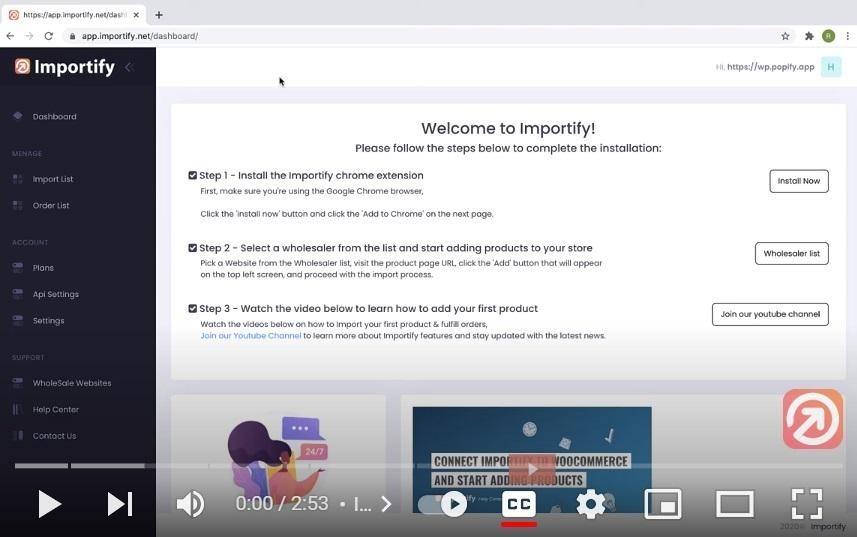Click the Api Settings icon

coord(17,293)
